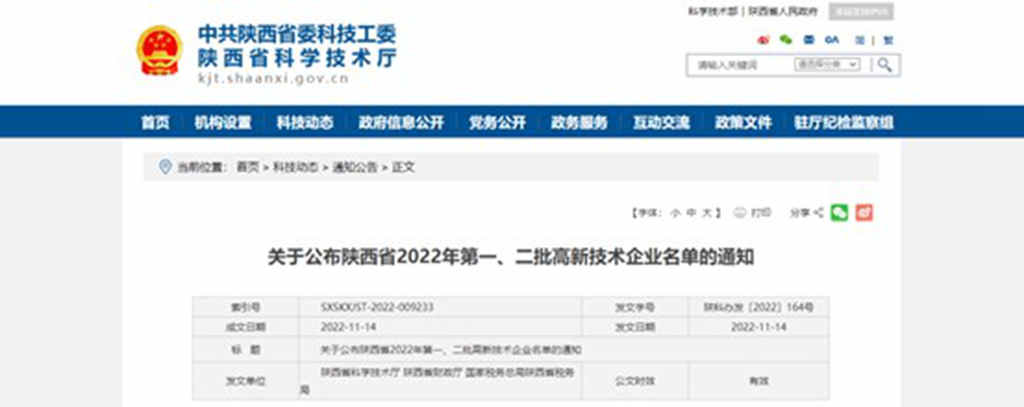The image size is (1024, 407).
Task: Click the 发文单位 issuing departments text
Action: click(439, 382)
